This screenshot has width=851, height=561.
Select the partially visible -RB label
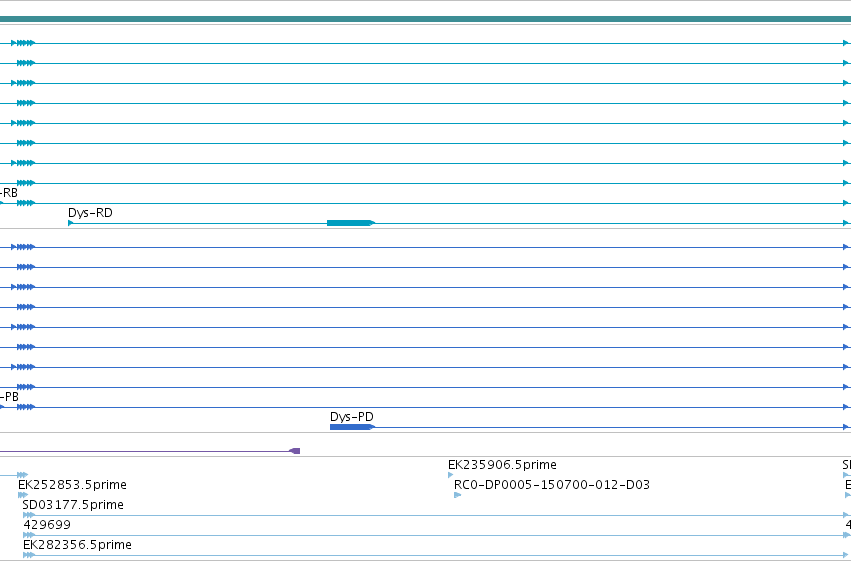pos(9,193)
